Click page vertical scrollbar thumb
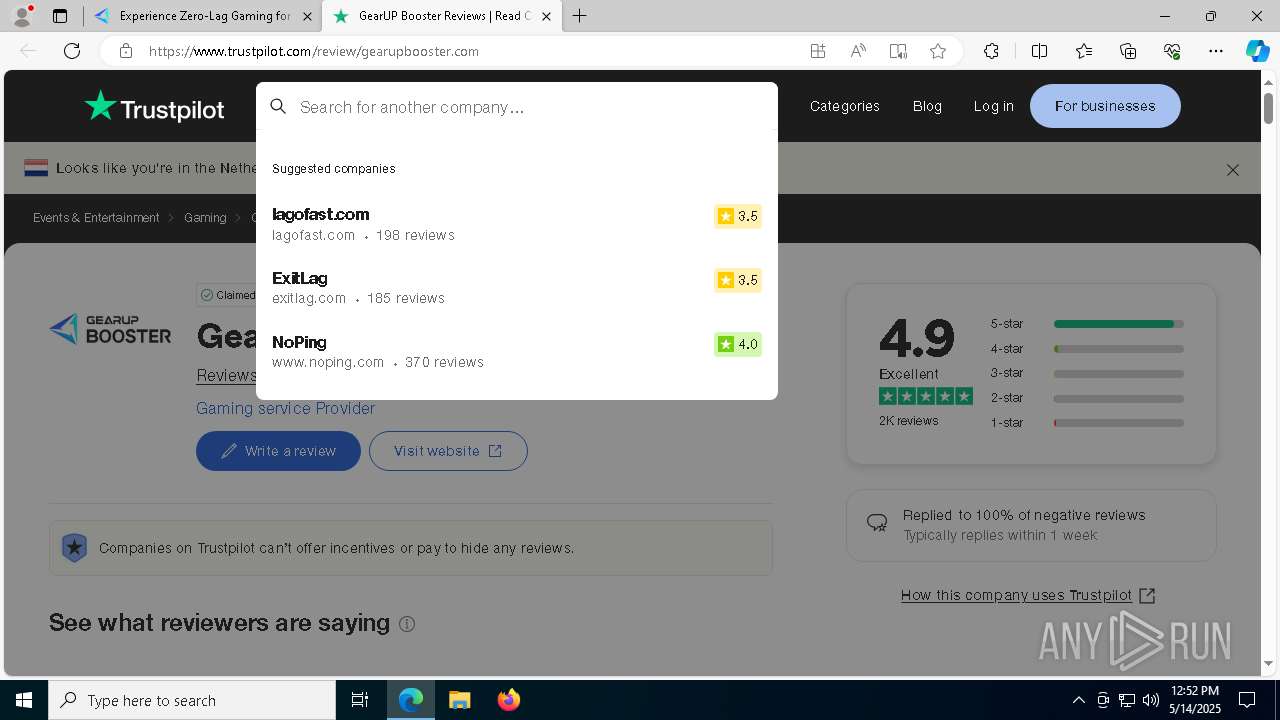The image size is (1280, 720). tap(1268, 107)
